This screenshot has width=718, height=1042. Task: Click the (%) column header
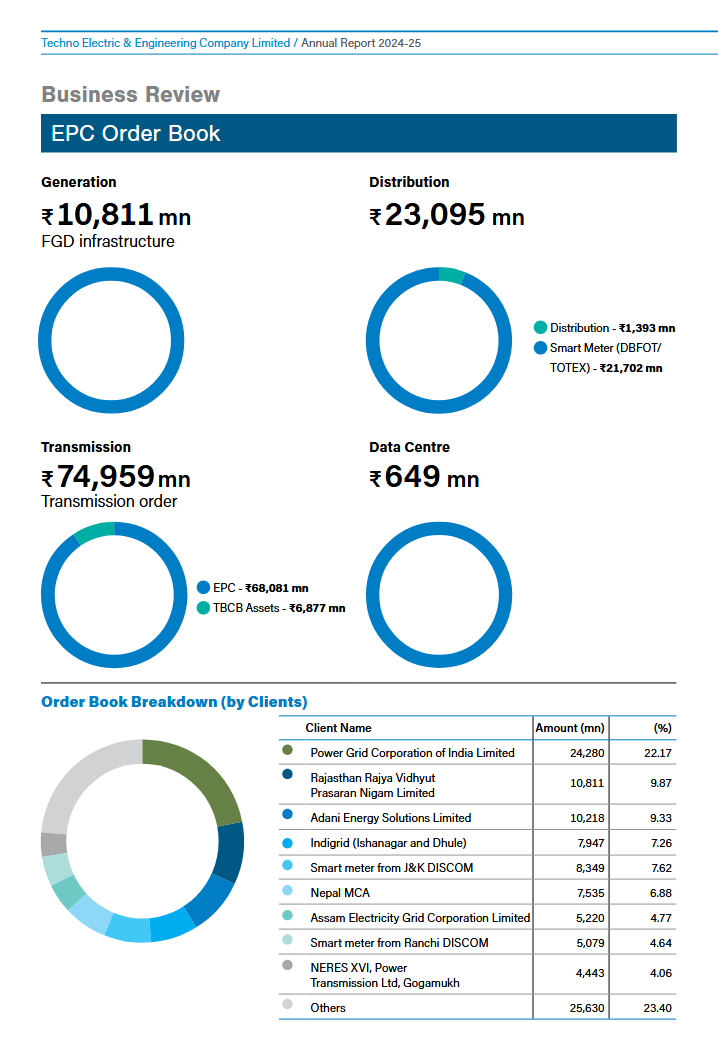(x=661, y=728)
